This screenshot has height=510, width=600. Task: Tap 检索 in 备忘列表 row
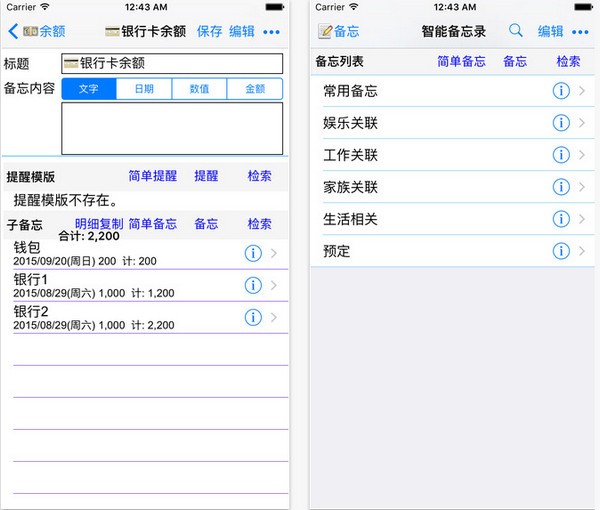point(568,61)
